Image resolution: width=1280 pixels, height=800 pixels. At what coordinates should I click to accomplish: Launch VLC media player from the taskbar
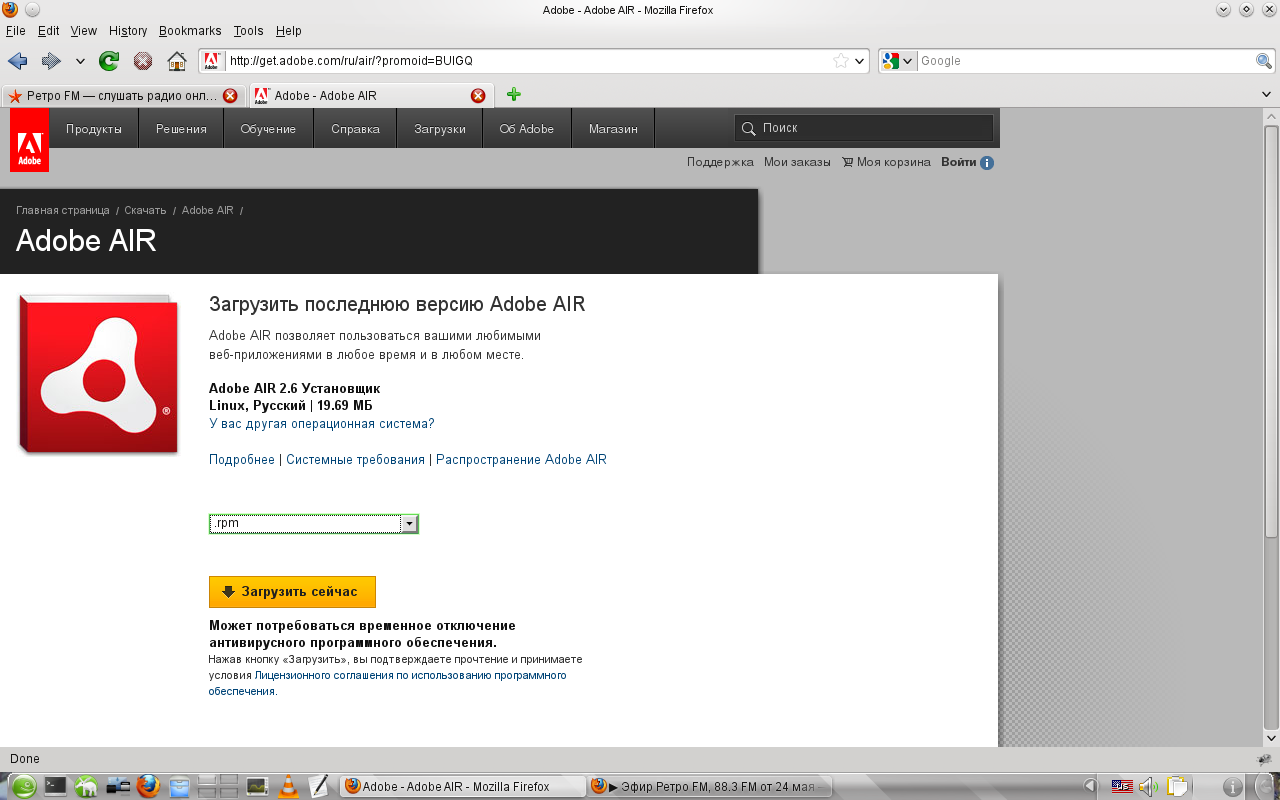(x=288, y=787)
